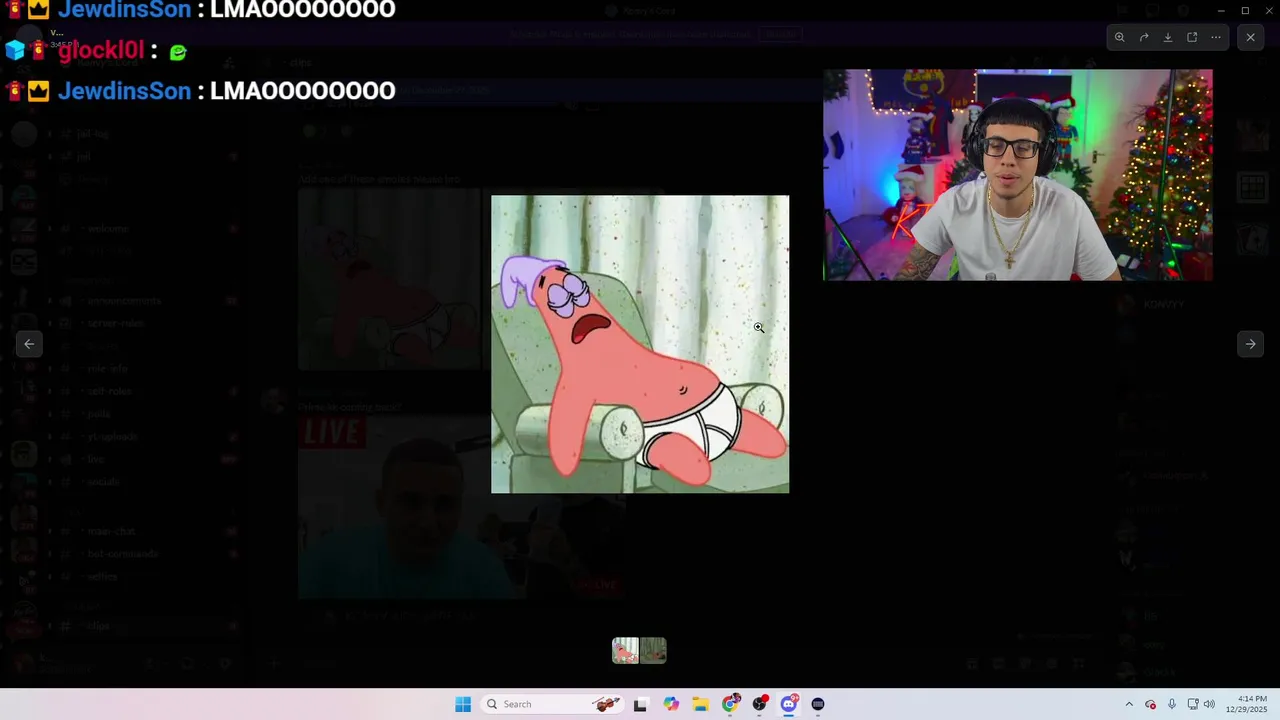Viewport: 1280px width, 720px height.
Task: Click the enlarged Patrick image
Action: 640,344
